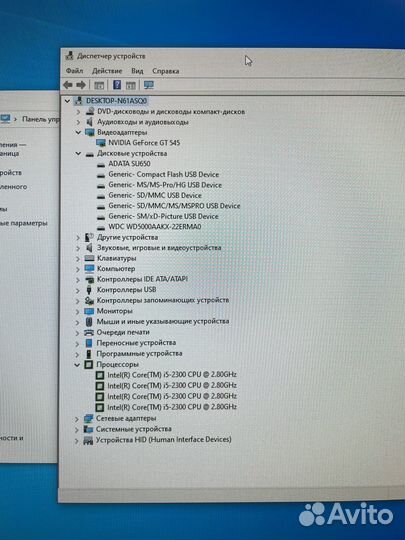Click the Переносные устройства icon
405x540 pixels.
click(x=89, y=343)
